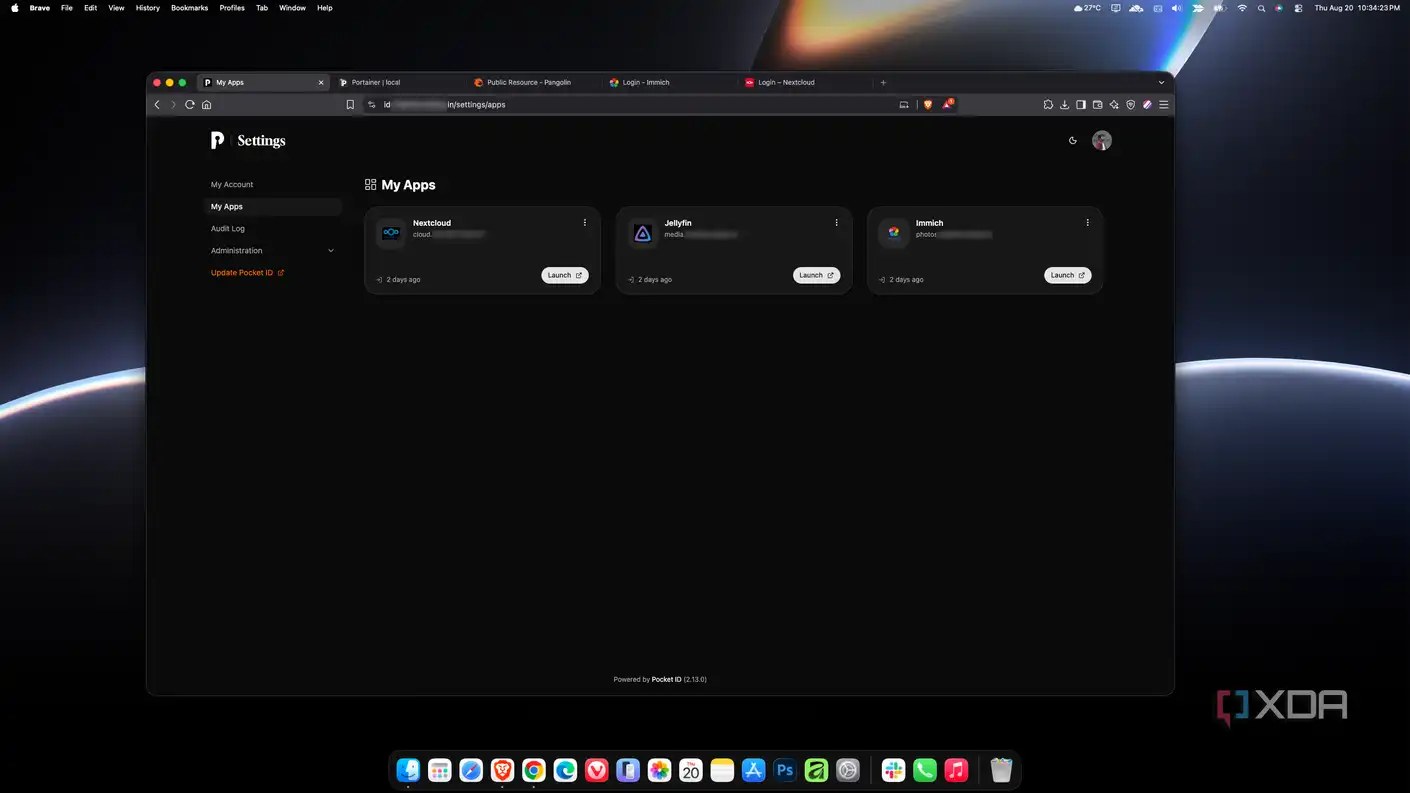Open Control Center in menu bar
Viewport: 1410px width, 793px height.
pyautogui.click(x=1298, y=8)
